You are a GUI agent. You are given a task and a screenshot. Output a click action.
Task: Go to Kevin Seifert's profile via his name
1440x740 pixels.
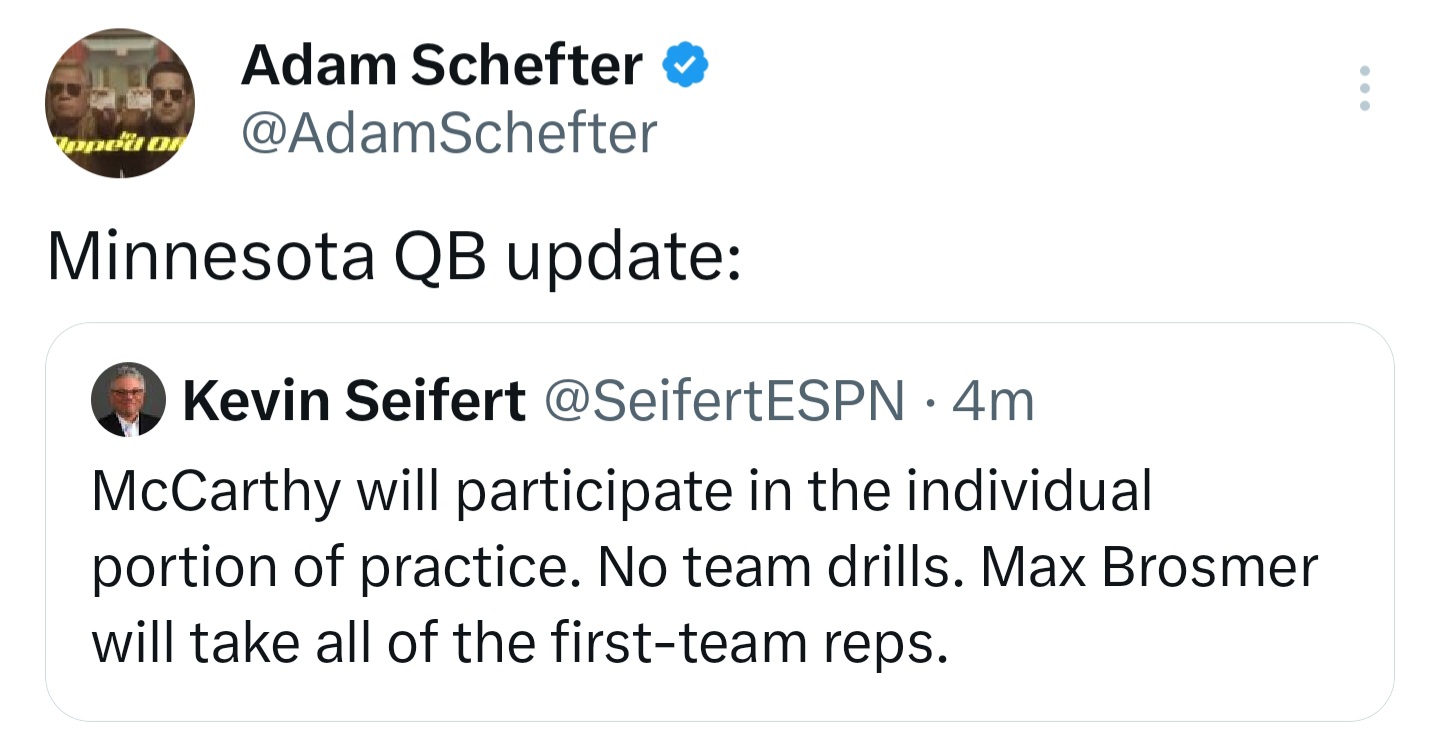(353, 401)
